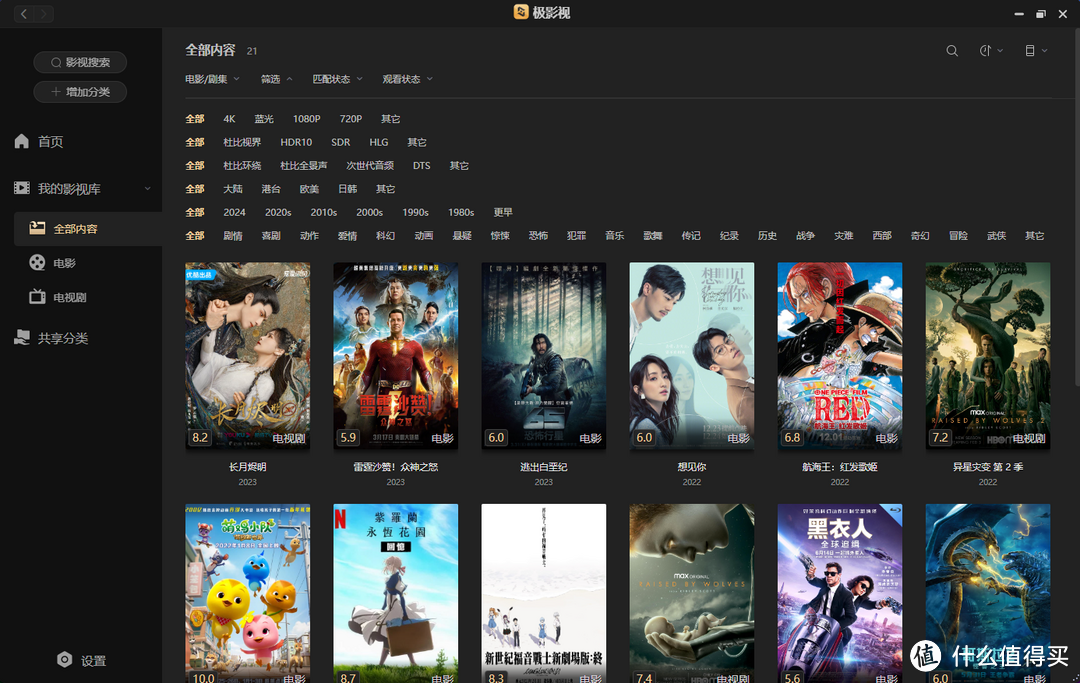Filter by 1990s decade

click(x=415, y=213)
